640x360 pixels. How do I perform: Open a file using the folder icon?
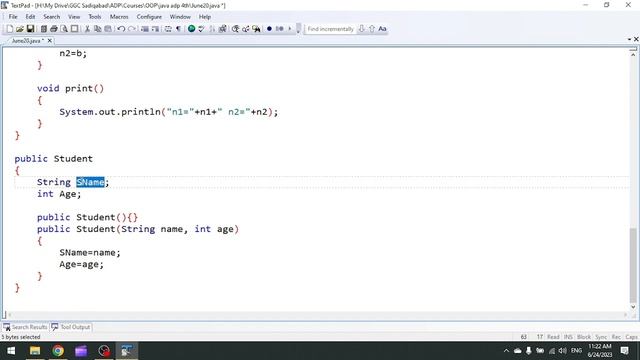click(x=20, y=29)
